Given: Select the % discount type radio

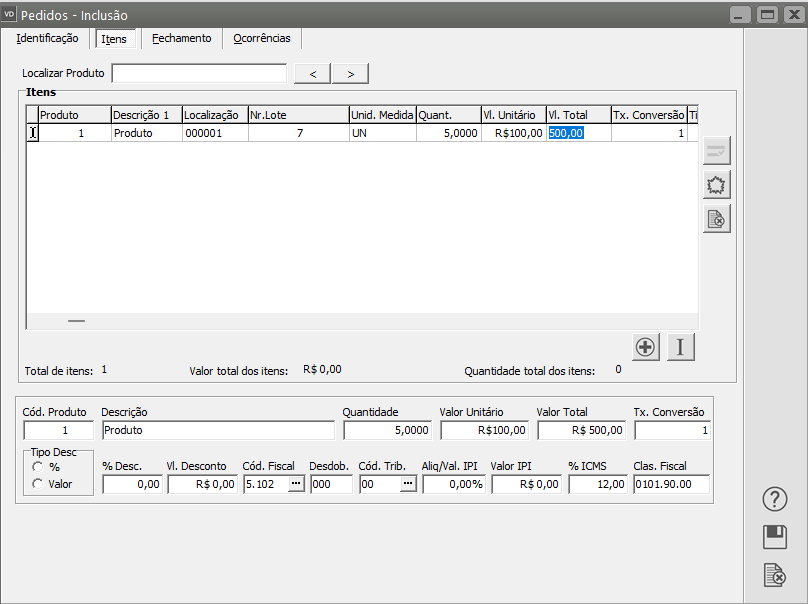Looking at the screenshot, I should coord(38,466).
